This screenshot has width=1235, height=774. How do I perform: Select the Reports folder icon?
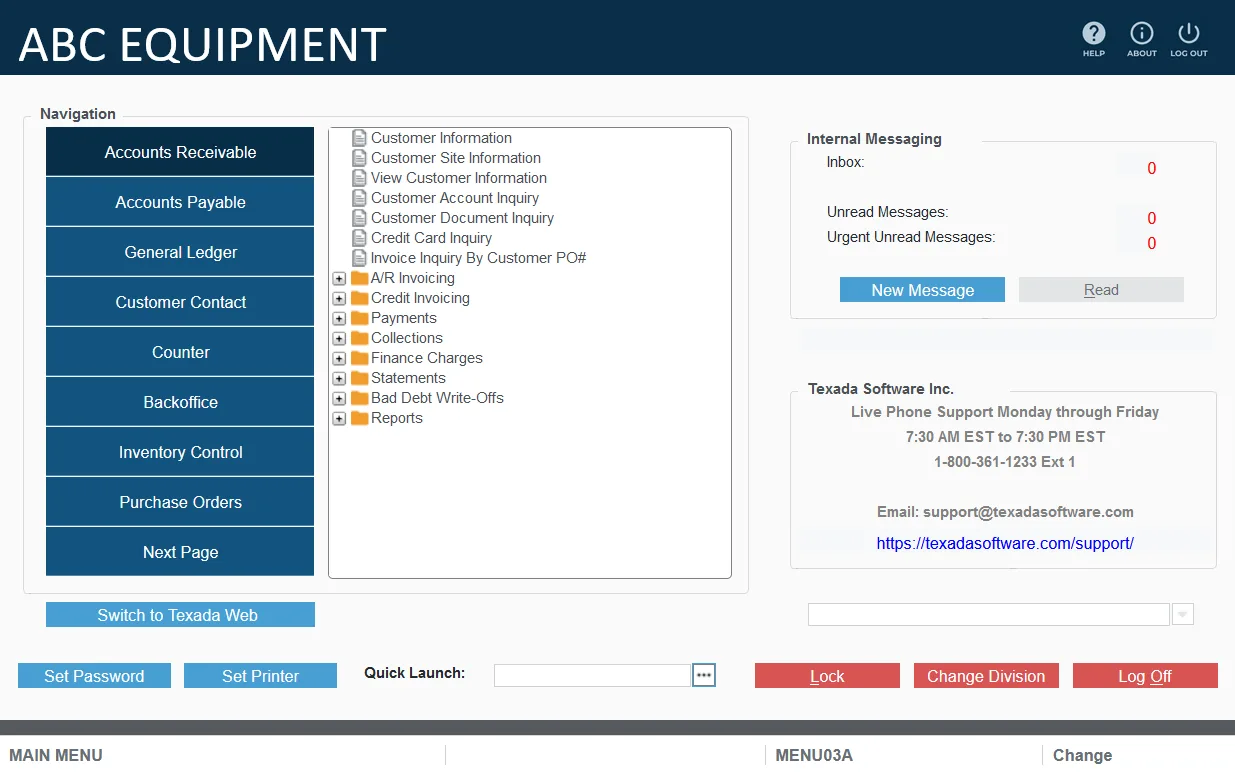[x=360, y=418]
